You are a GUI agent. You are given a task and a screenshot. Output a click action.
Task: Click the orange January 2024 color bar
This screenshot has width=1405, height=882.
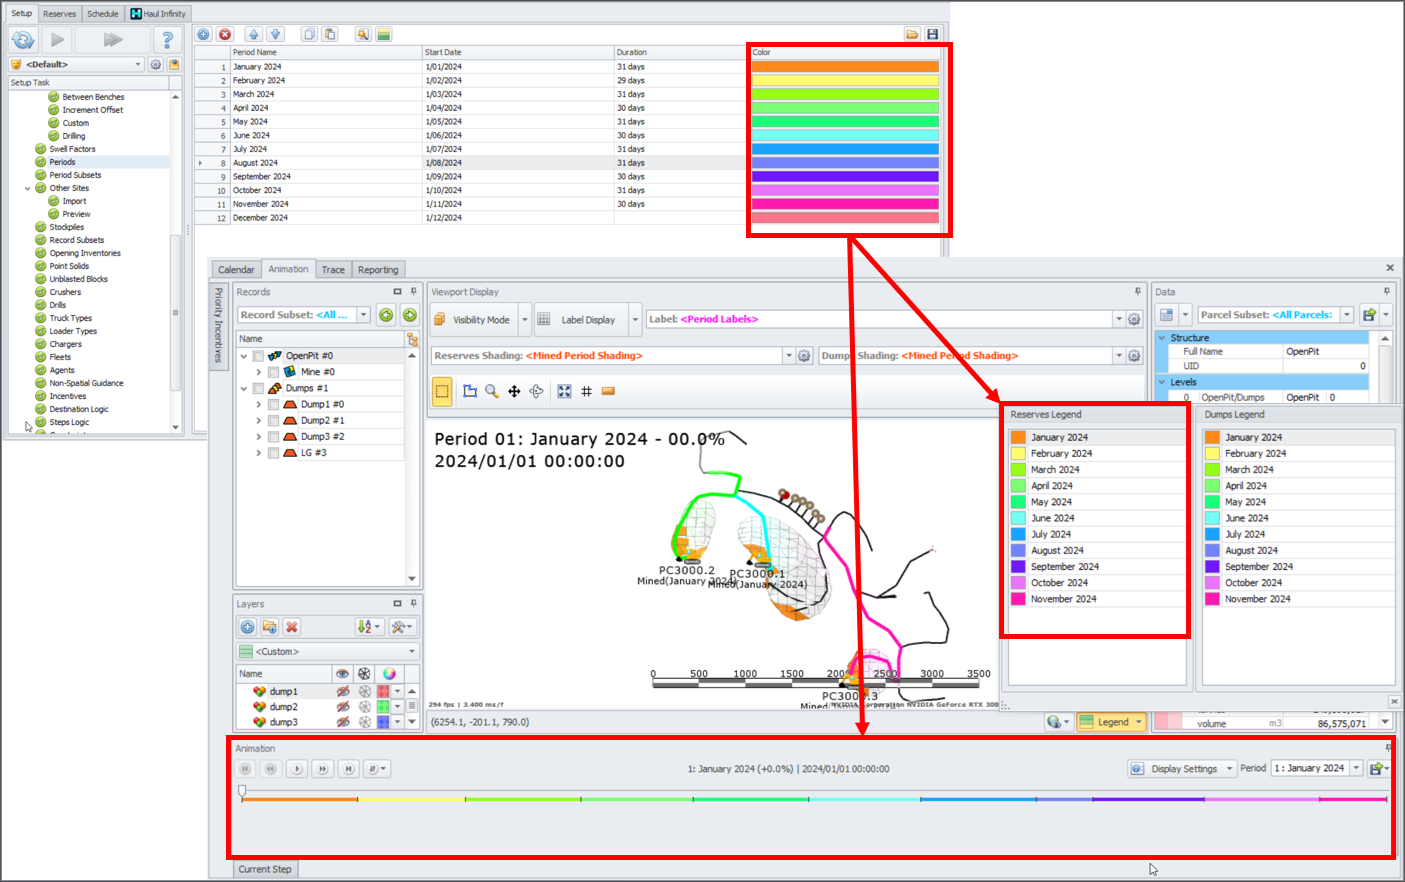845,67
